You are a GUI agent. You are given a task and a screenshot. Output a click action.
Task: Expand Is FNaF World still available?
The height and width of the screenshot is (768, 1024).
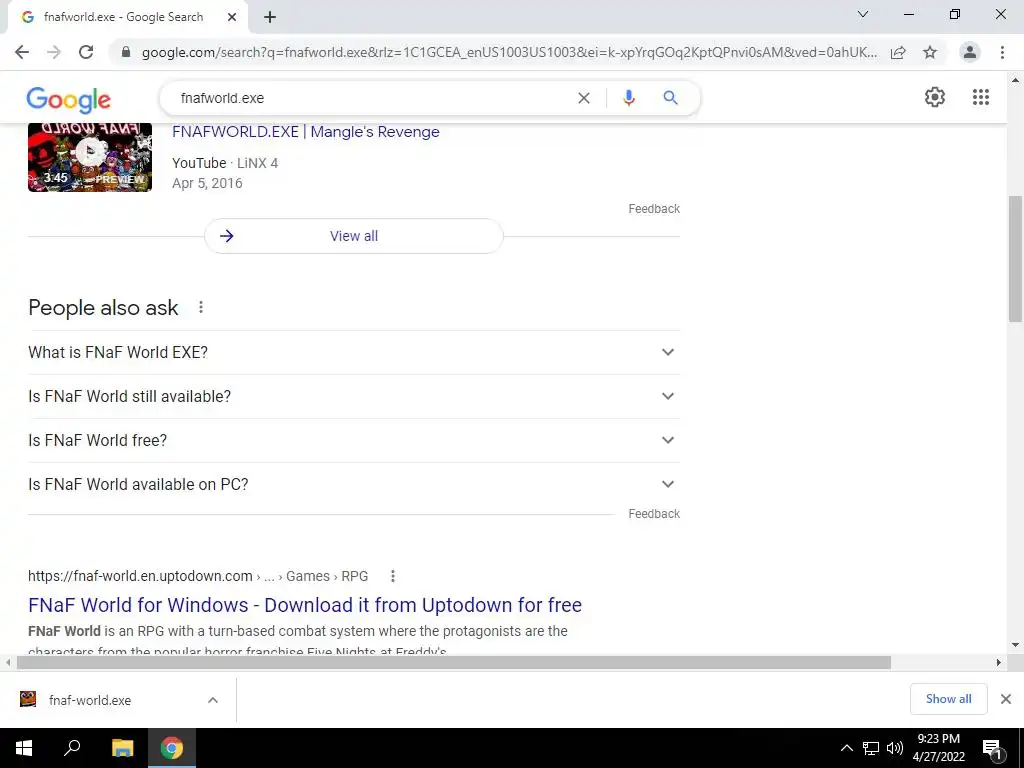[354, 396]
